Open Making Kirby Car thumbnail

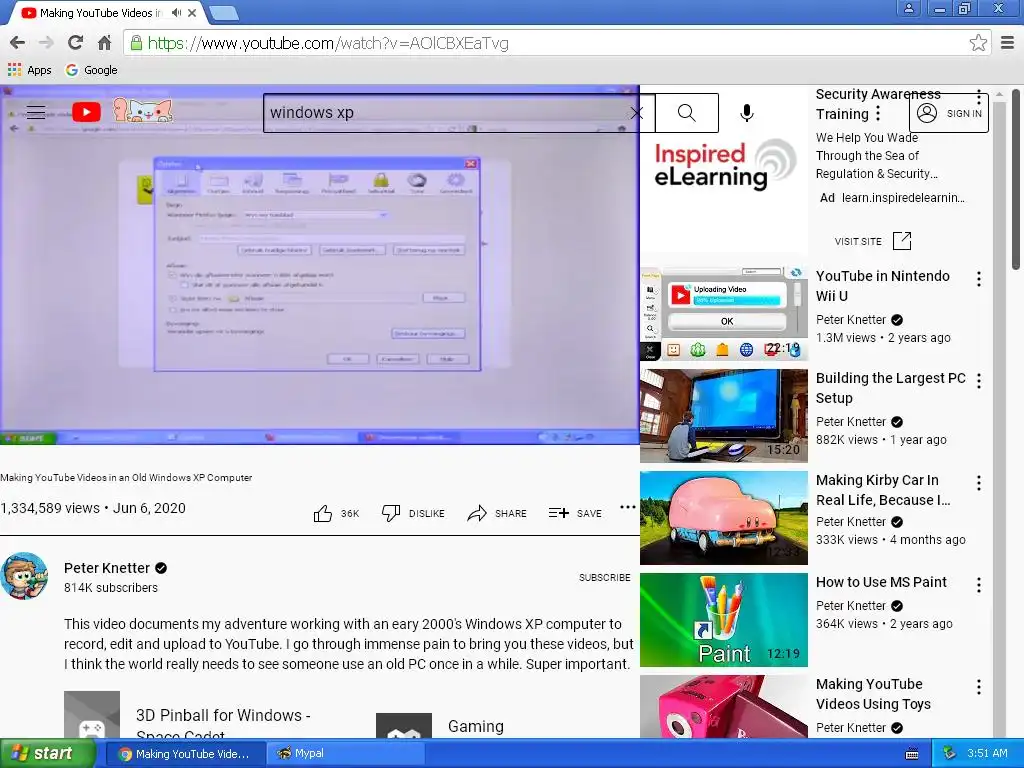[x=724, y=518]
